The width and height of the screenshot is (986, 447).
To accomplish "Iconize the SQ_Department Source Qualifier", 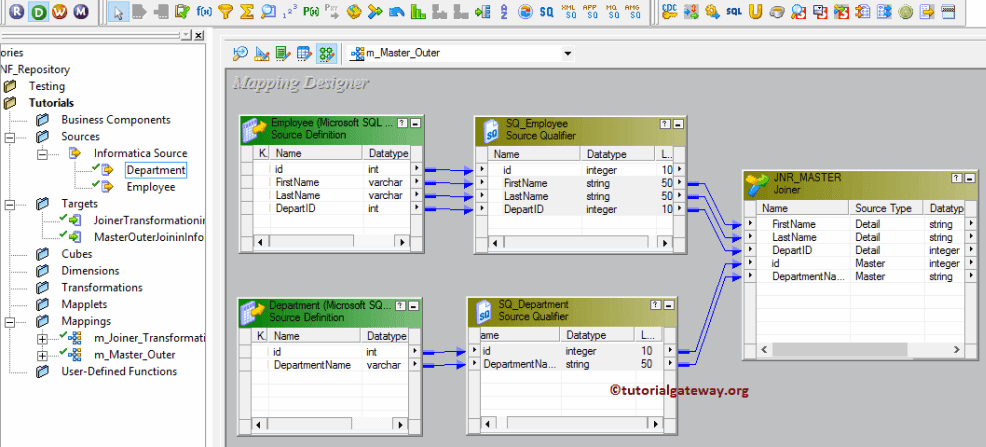I will pyautogui.click(x=668, y=304).
